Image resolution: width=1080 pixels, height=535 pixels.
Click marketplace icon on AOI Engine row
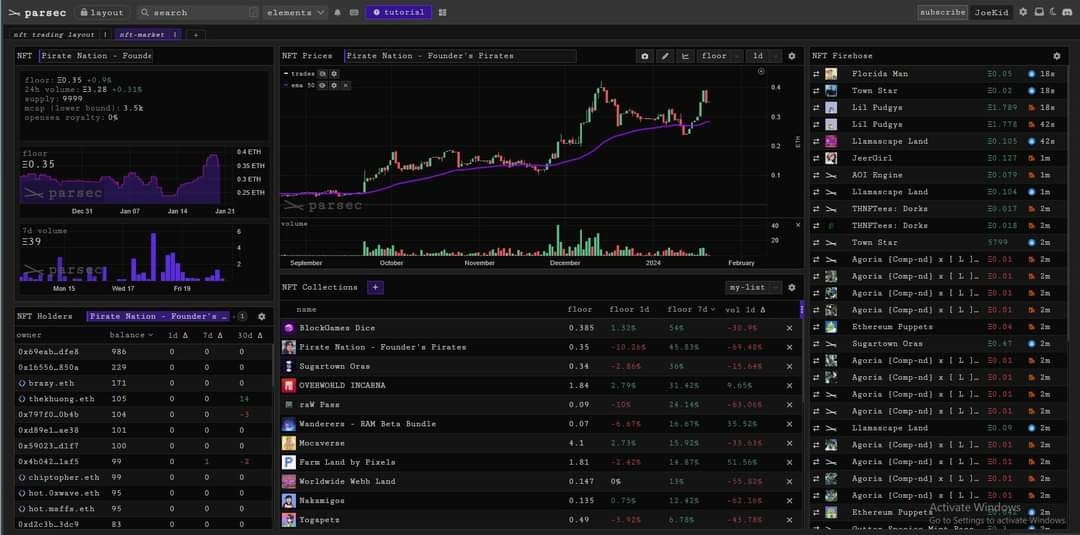(1031, 175)
